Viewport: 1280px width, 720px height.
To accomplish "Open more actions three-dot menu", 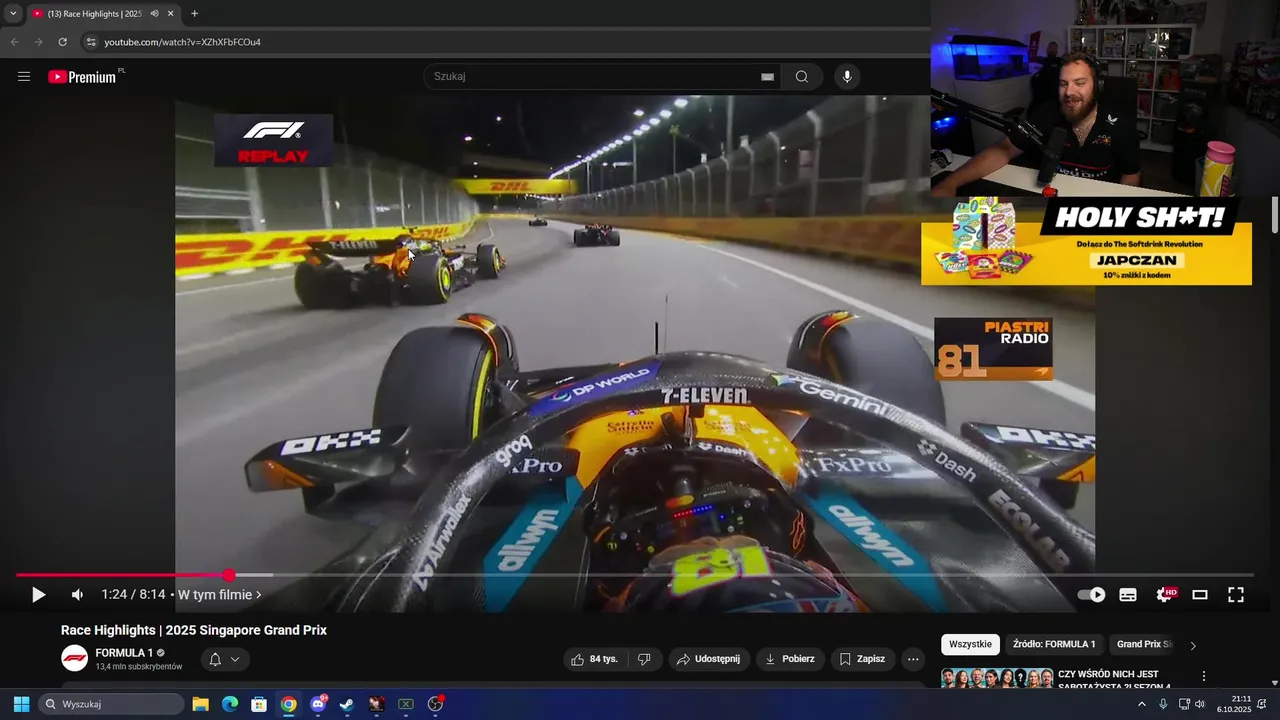I will click(913, 659).
